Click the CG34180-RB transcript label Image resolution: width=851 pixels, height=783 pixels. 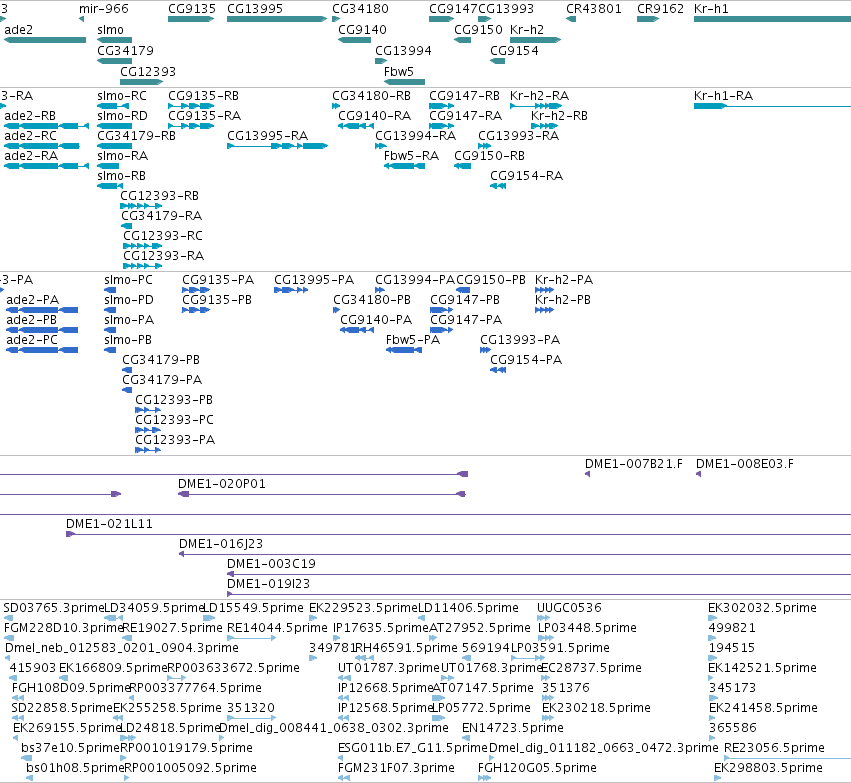(x=372, y=96)
